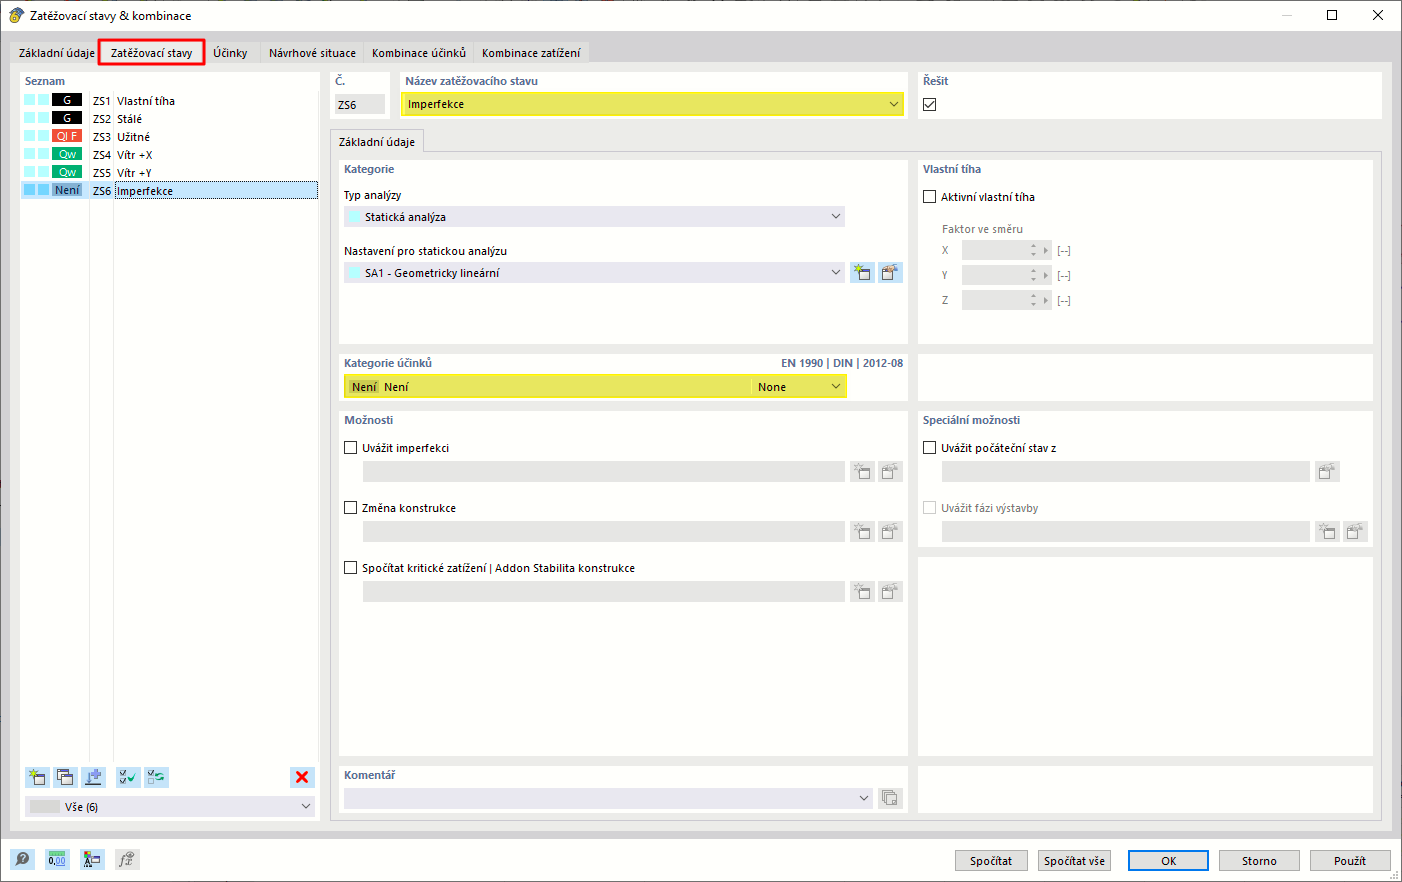Click the blue plus insert icon below list

point(93,777)
